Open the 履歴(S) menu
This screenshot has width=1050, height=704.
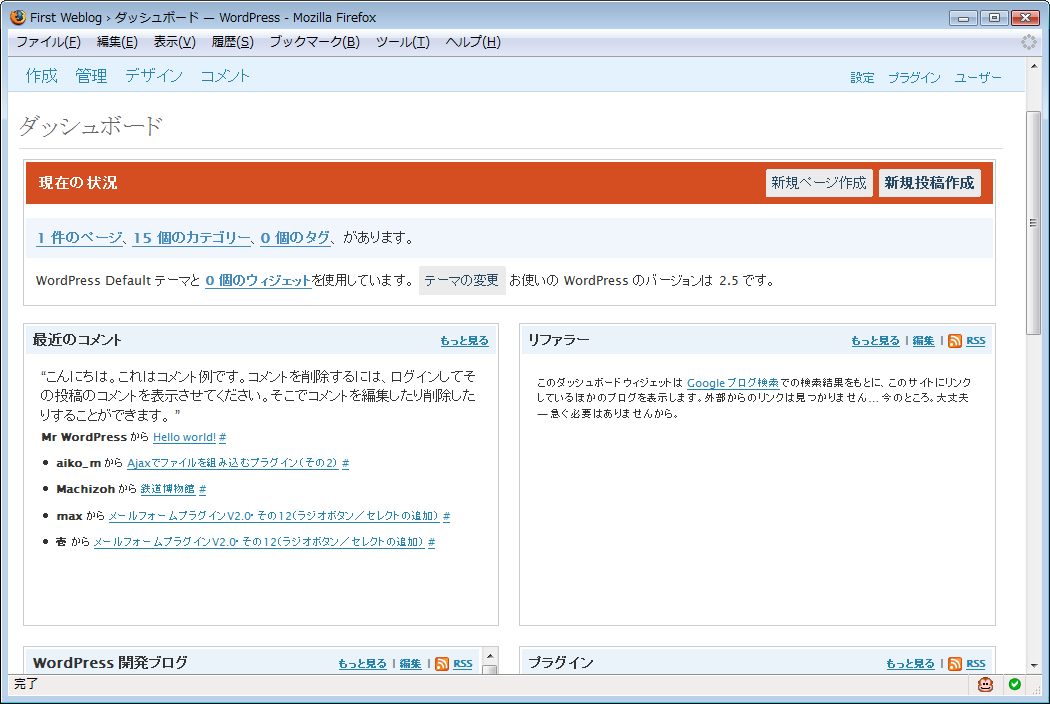pos(232,42)
